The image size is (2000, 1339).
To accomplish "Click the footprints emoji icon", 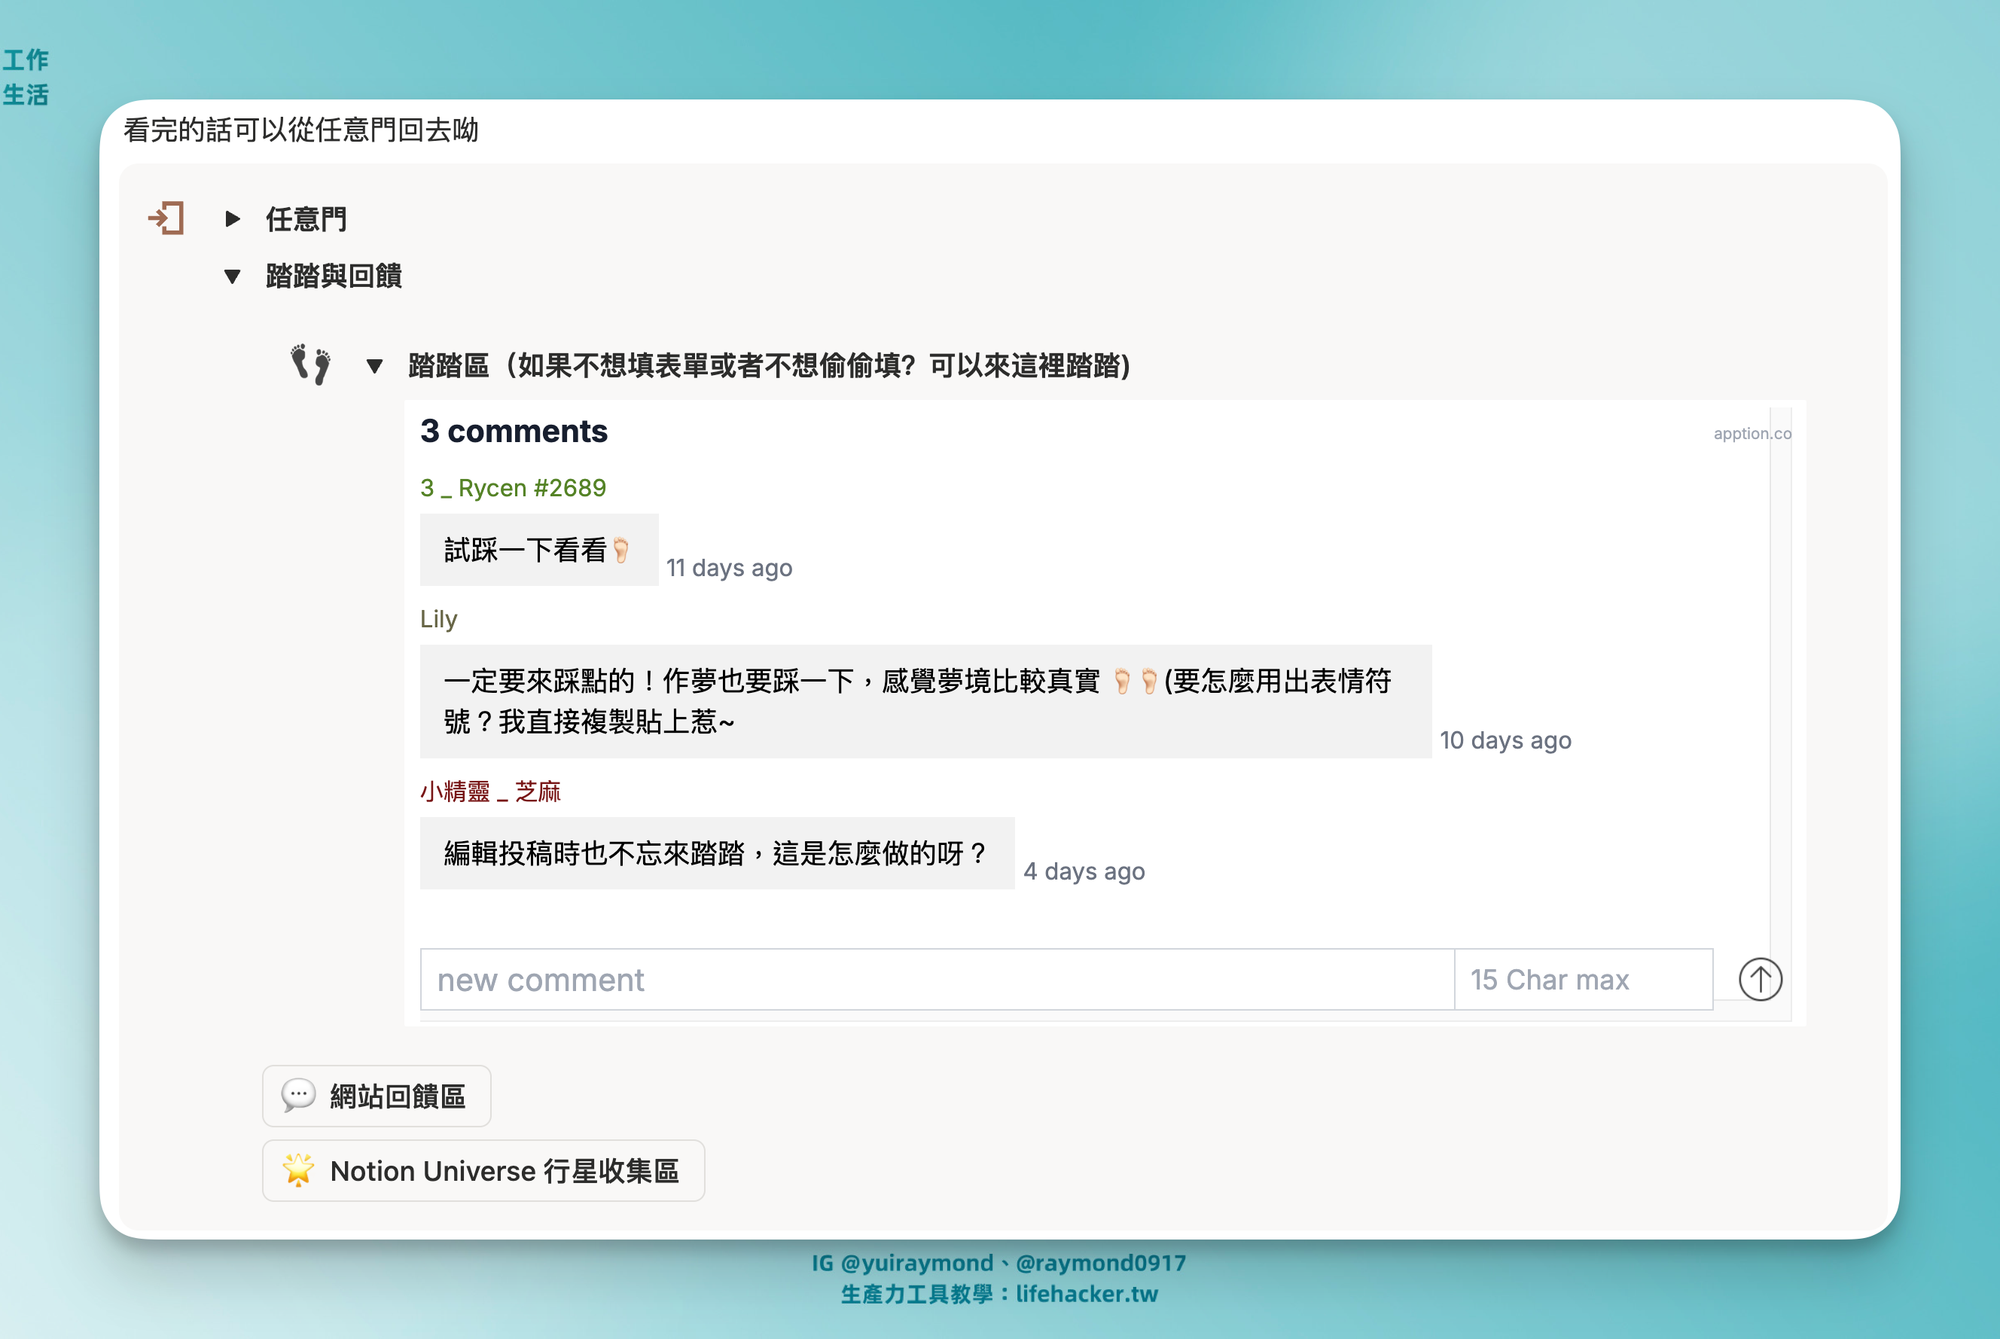I will (310, 365).
